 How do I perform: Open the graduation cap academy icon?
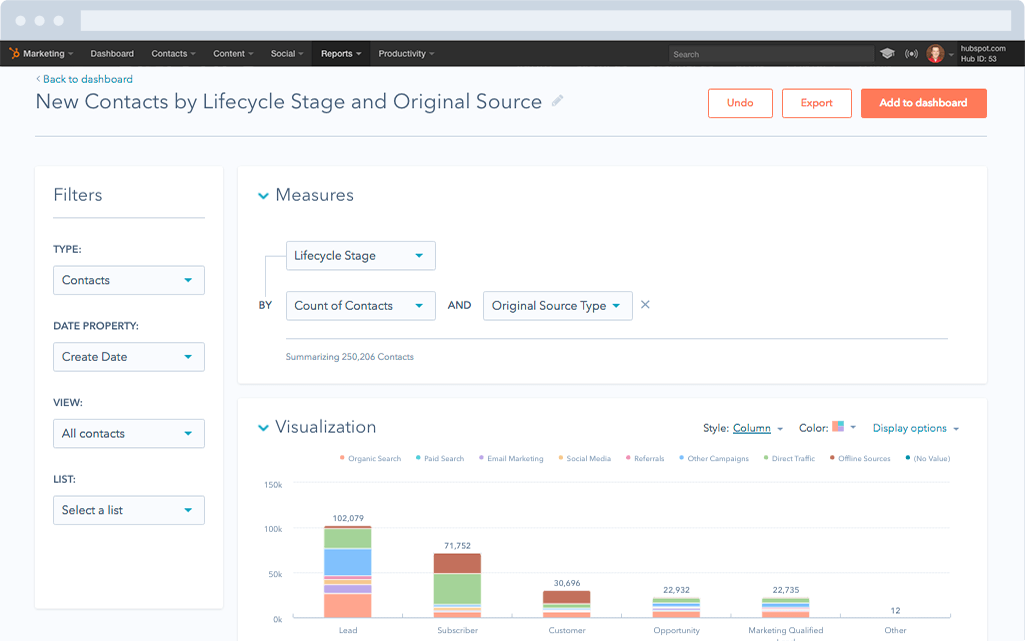coord(887,54)
